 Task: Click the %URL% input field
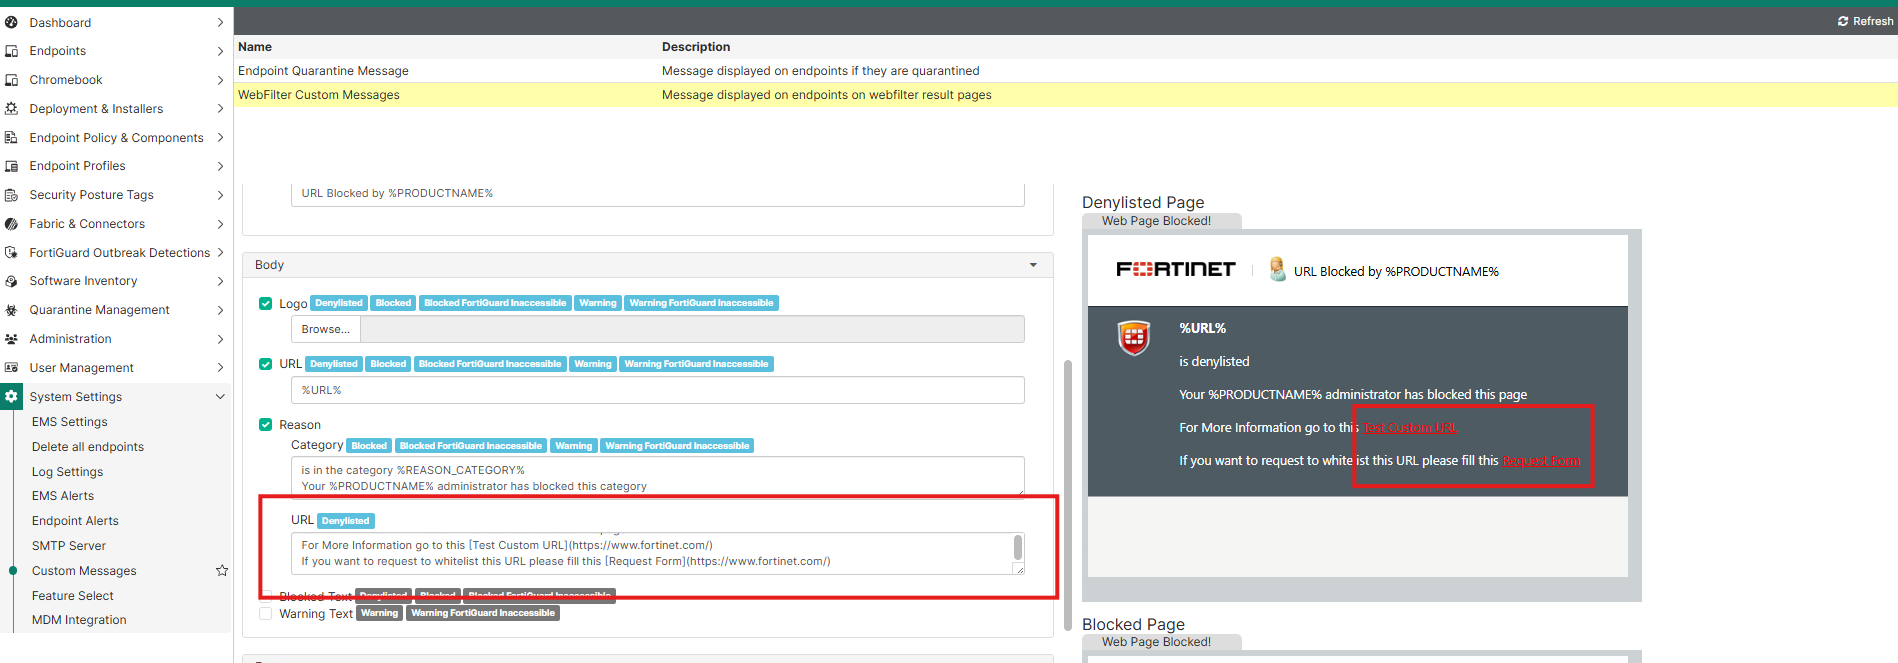point(657,390)
